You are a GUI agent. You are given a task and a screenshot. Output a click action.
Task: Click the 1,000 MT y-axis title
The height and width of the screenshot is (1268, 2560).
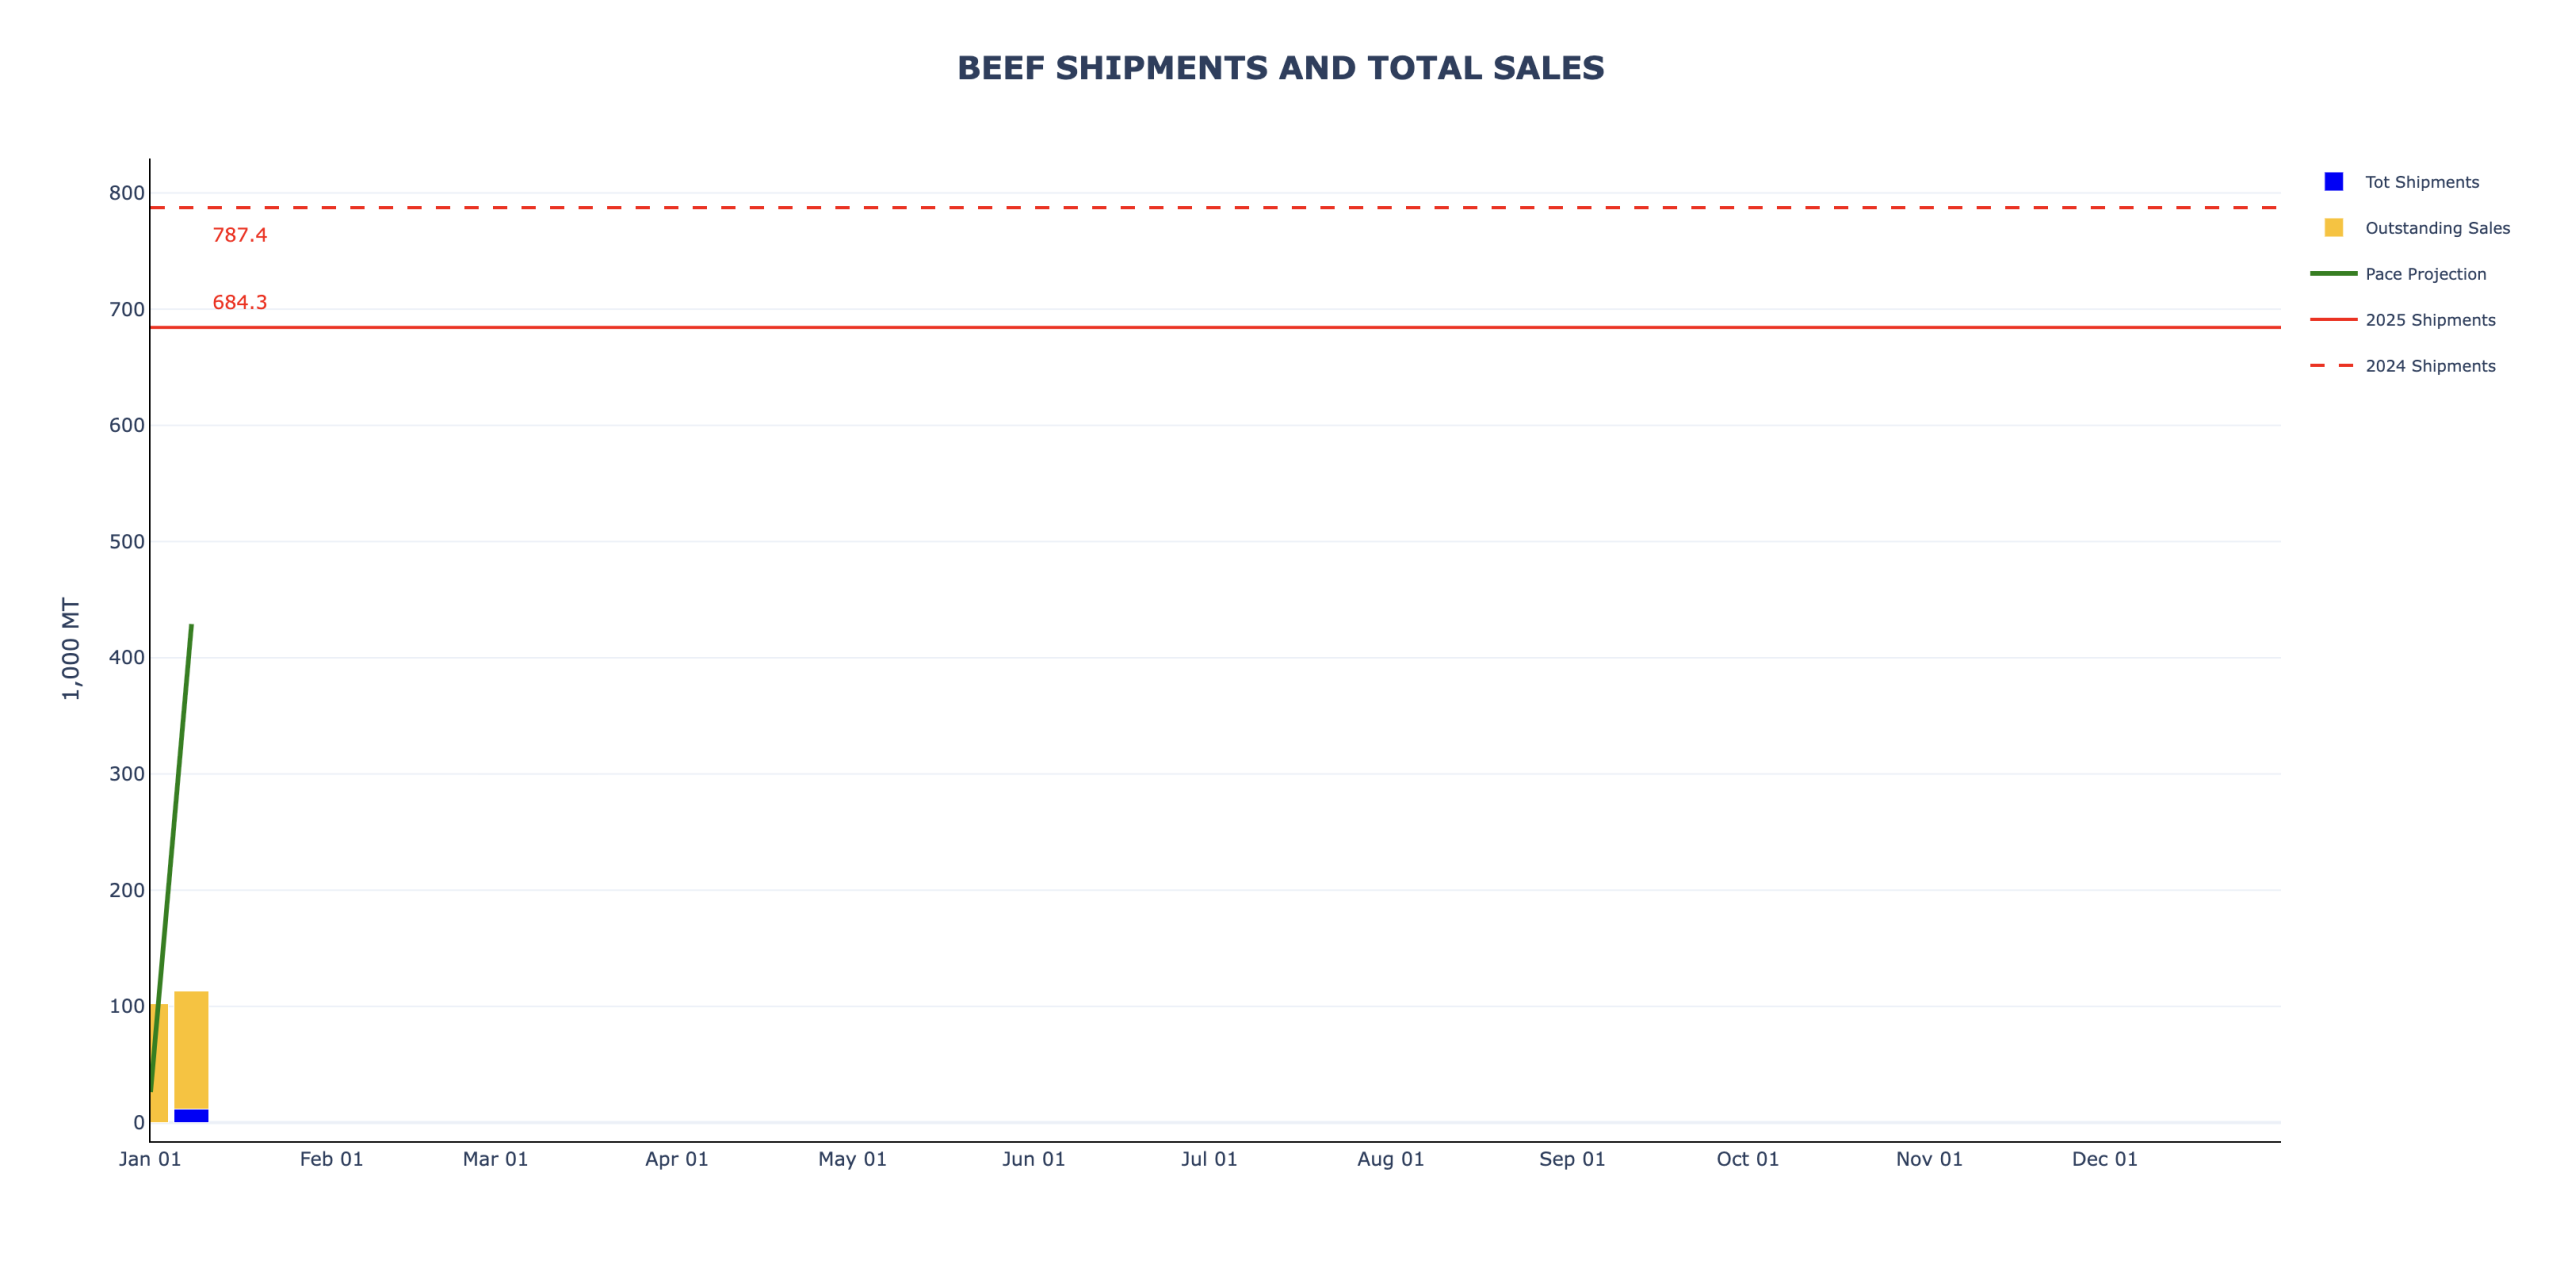coord(71,648)
